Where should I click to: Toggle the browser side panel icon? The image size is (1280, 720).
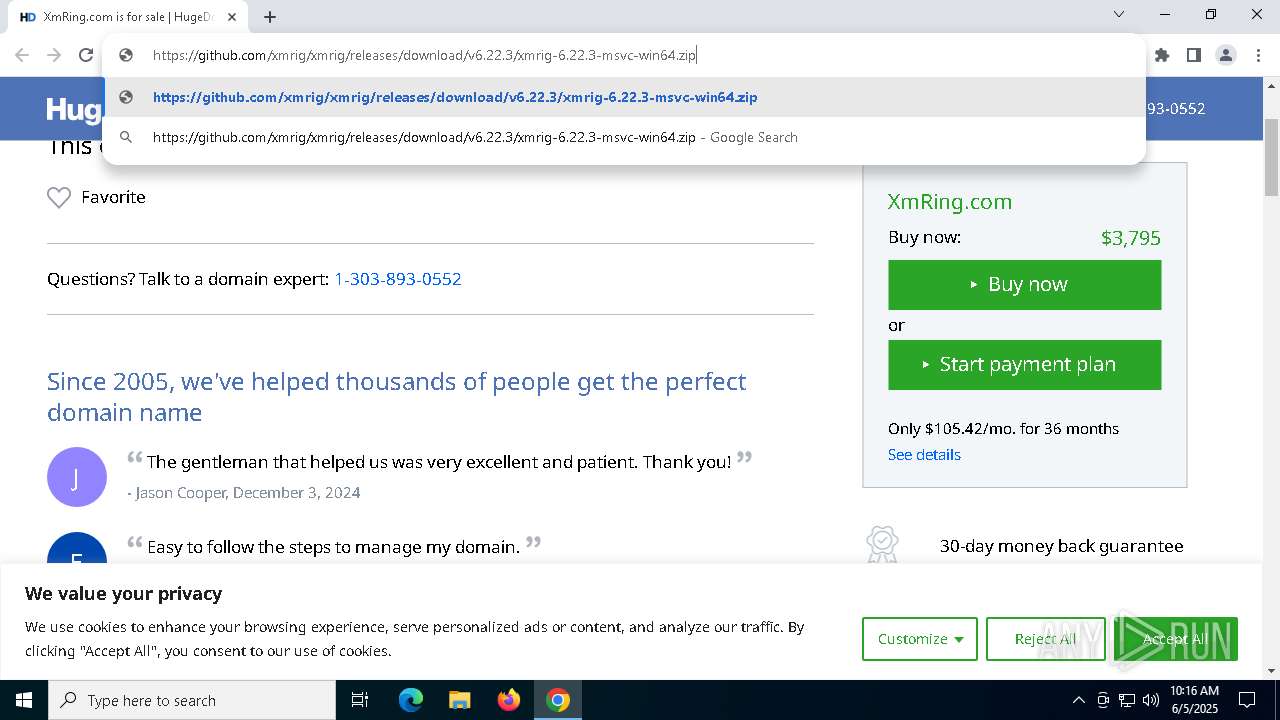[x=1193, y=55]
